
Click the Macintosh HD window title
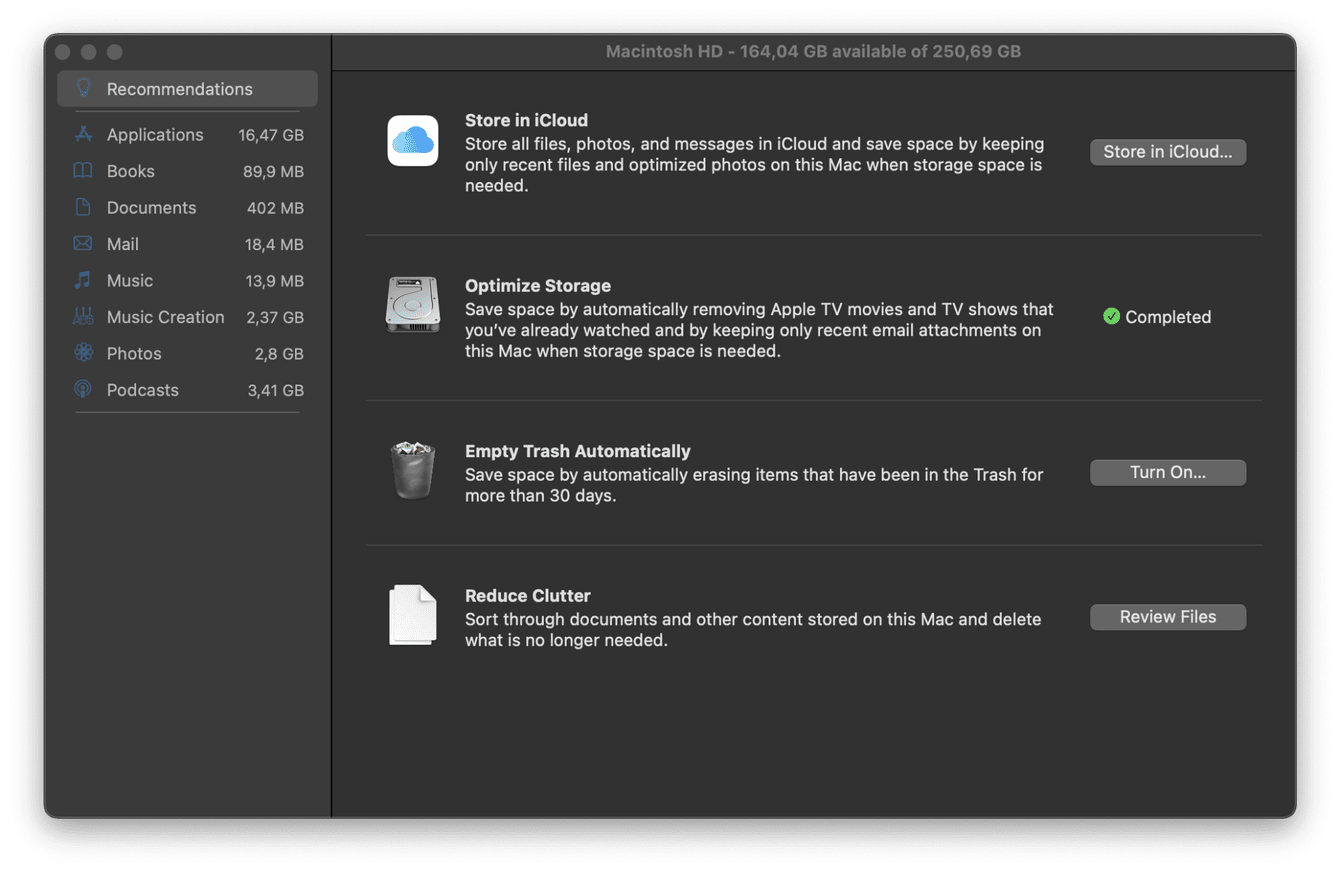coord(813,51)
